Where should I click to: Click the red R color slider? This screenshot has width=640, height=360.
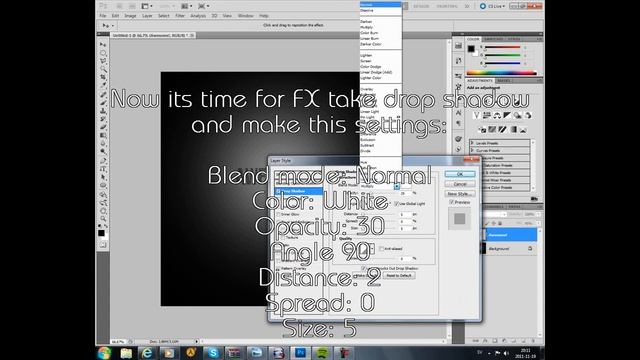[x=502, y=47]
